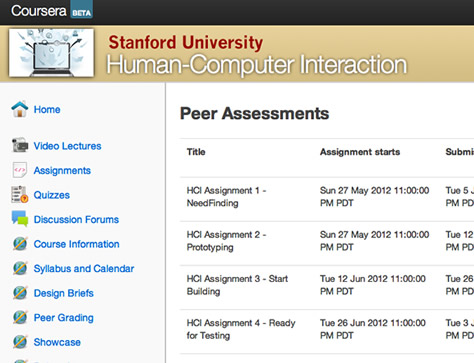Click the Peer Assessments page heading
Screen dimensions: 474x363
pyautogui.click(x=254, y=113)
